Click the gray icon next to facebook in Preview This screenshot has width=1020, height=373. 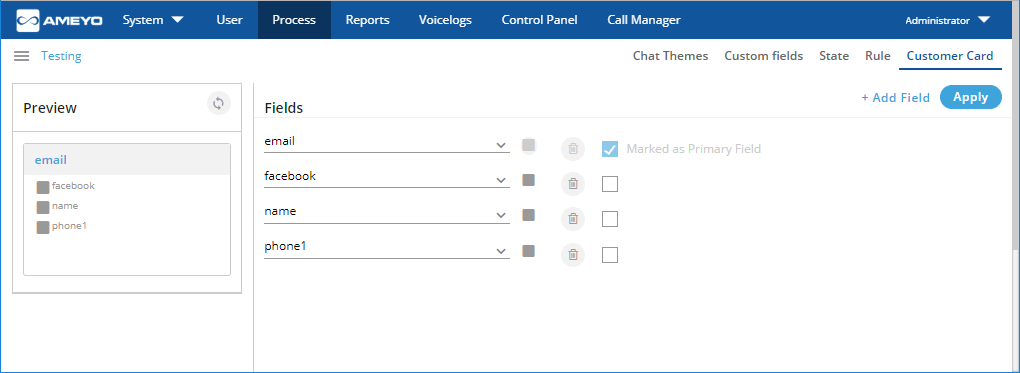point(43,187)
